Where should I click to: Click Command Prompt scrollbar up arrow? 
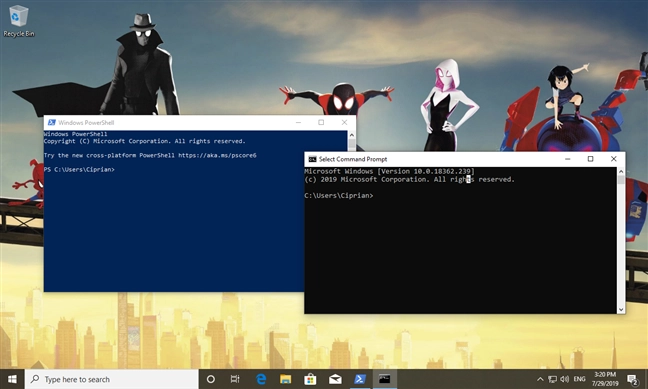pyautogui.click(x=621, y=171)
